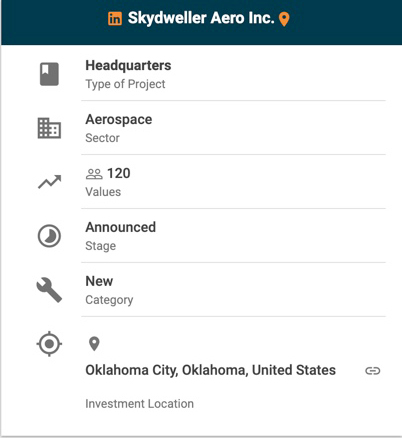
Task: Click the target icon beside Investment Location
Action: (49, 344)
